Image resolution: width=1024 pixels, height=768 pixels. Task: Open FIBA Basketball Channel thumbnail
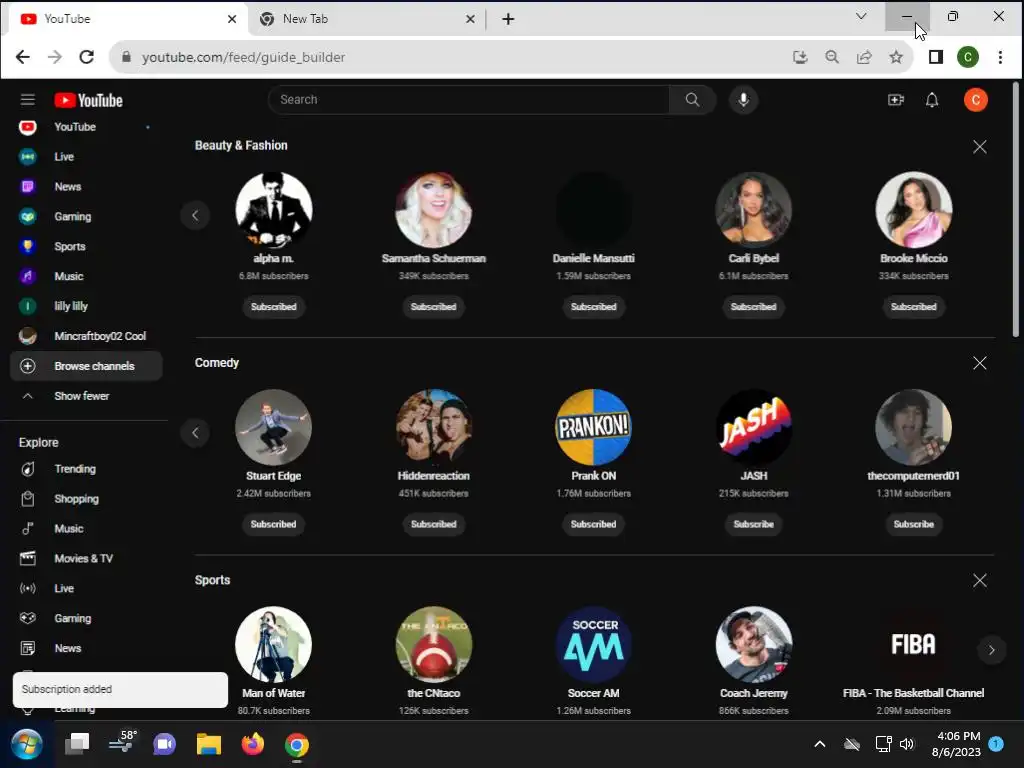coord(914,645)
